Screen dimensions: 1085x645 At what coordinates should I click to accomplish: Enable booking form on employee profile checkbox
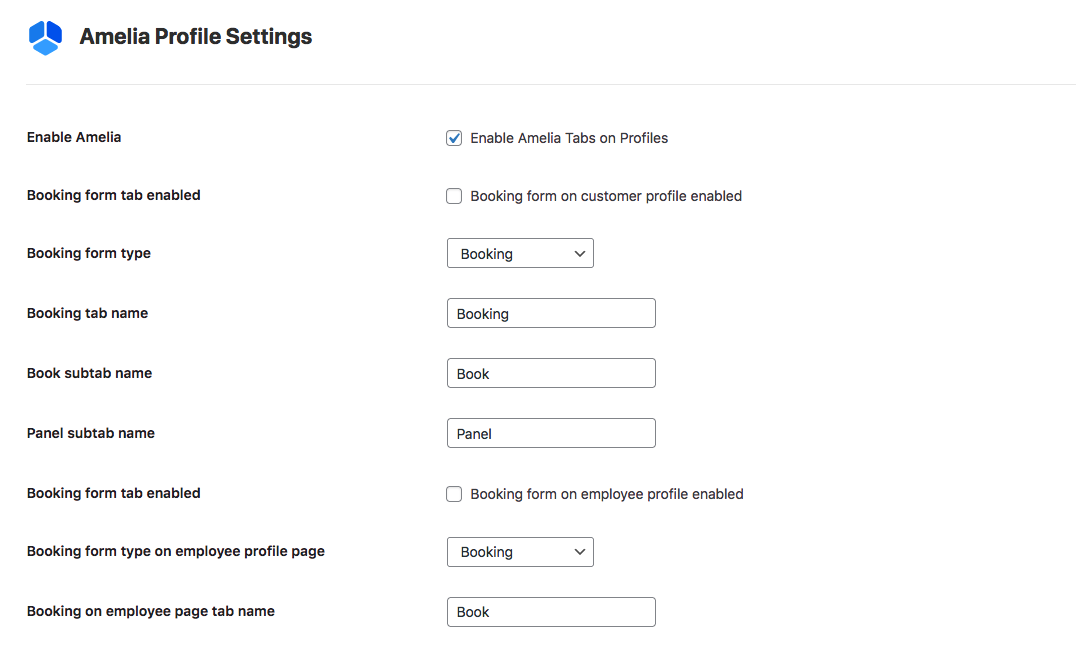coord(454,494)
